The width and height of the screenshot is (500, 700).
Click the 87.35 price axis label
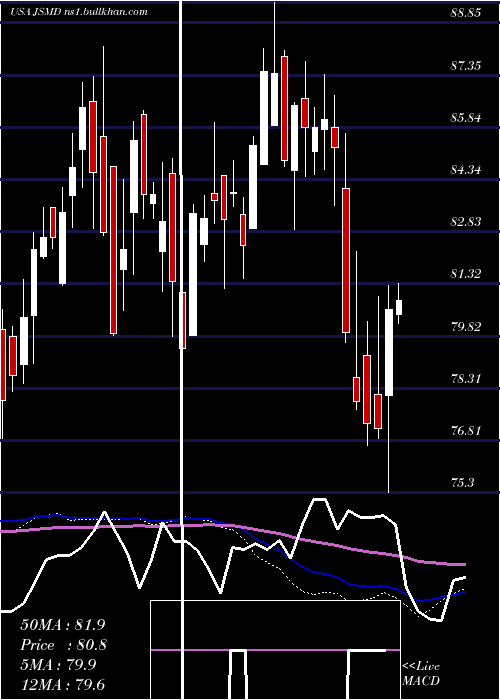pyautogui.click(x=466, y=66)
